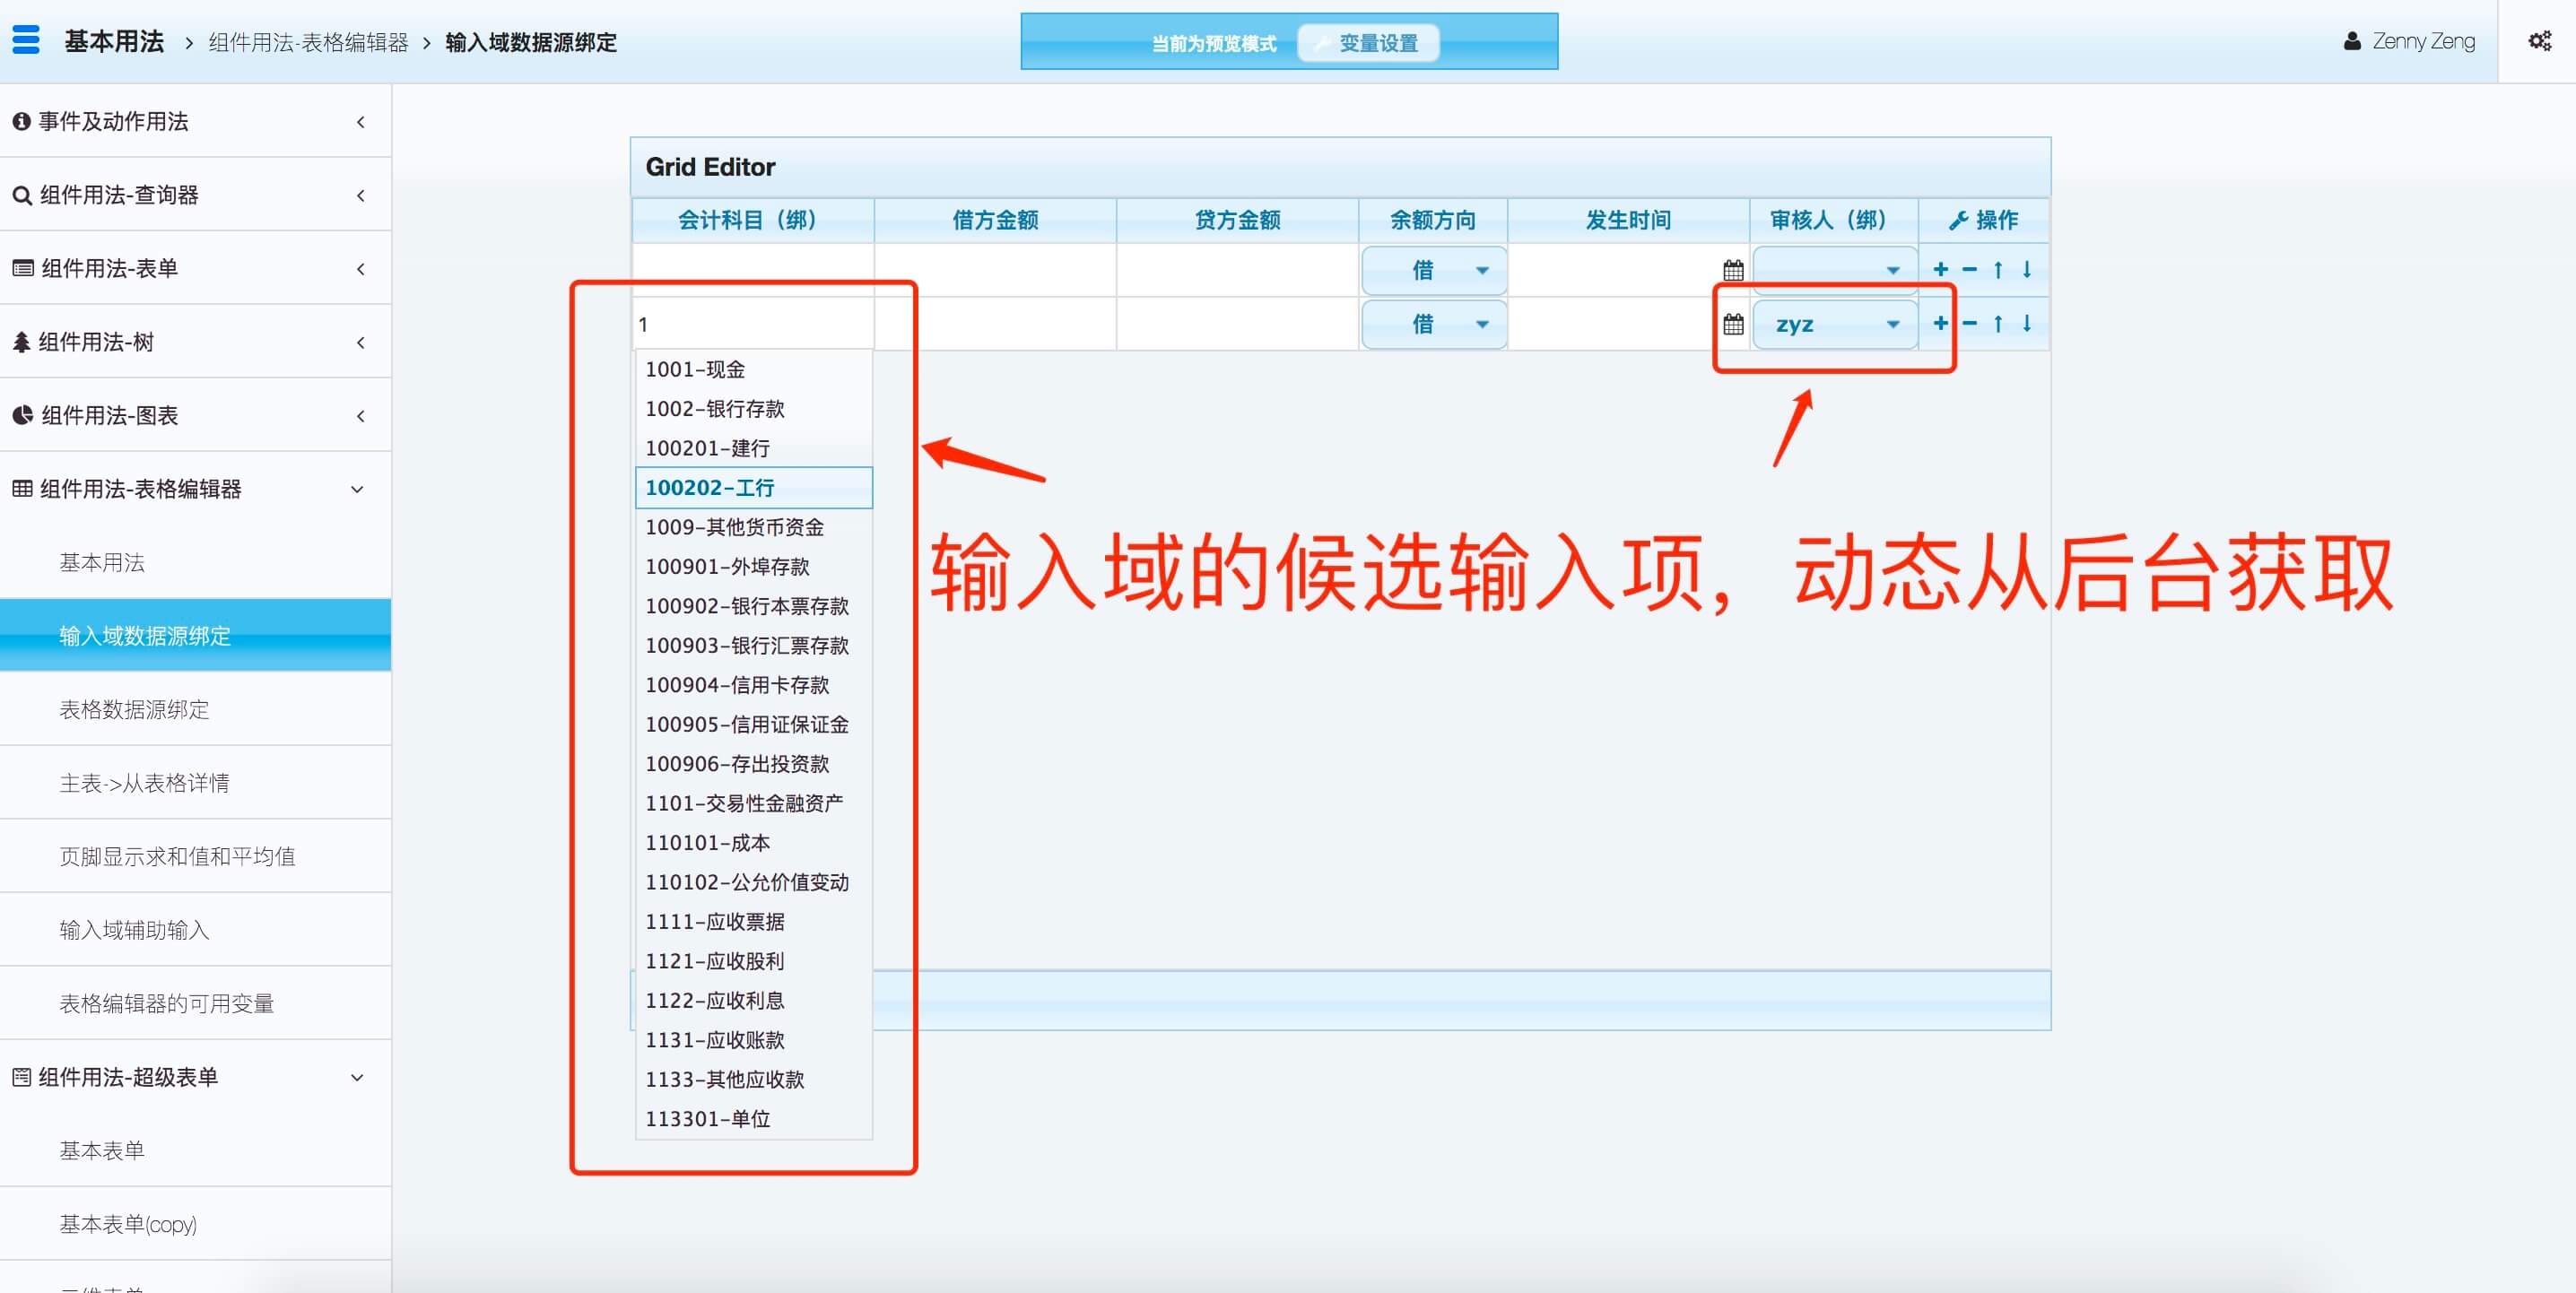The height and width of the screenshot is (1293, 2576).
Task: Click remove row minus in second row
Action: [x=1969, y=323]
